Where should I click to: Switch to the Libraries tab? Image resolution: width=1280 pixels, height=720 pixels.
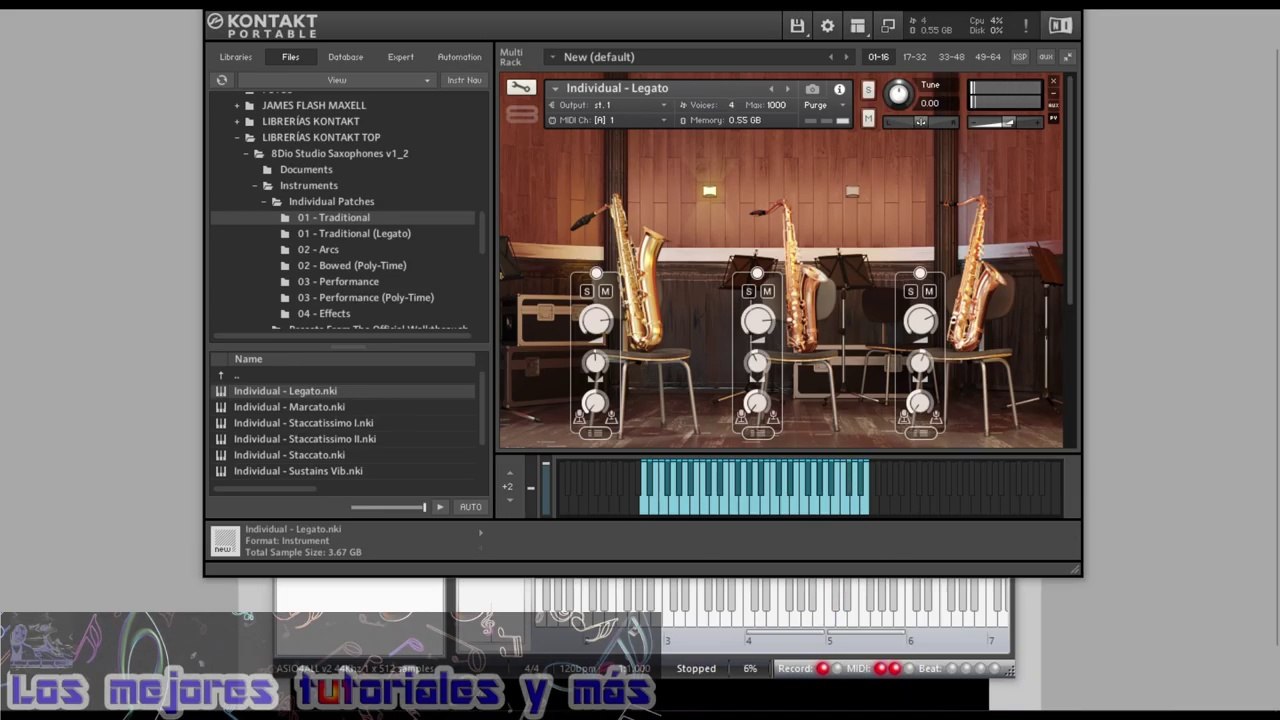point(236,57)
